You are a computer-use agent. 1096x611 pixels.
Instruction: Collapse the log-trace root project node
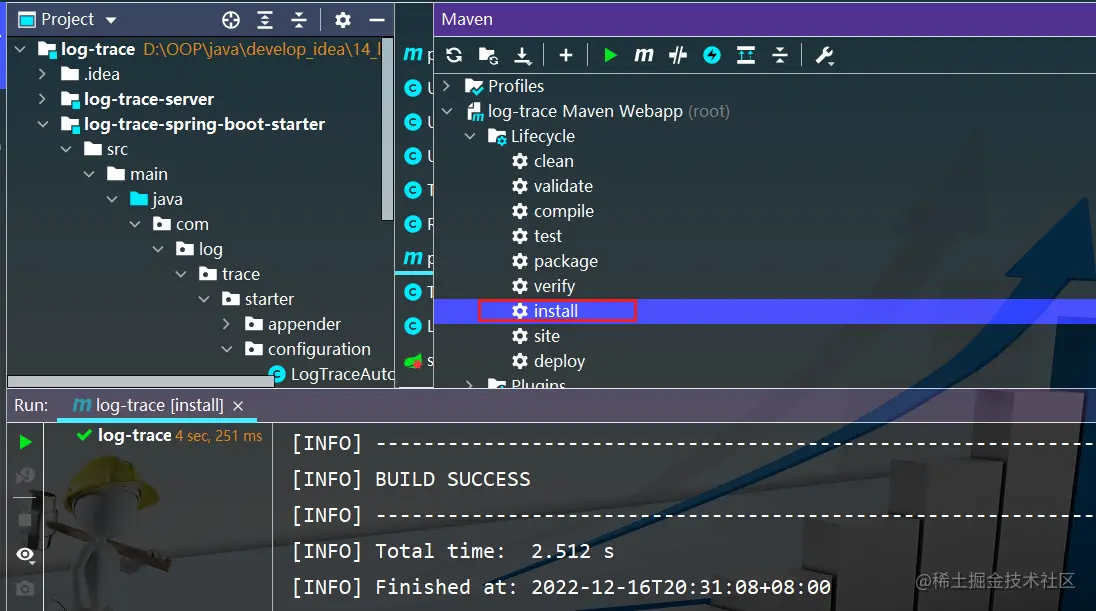coord(20,49)
